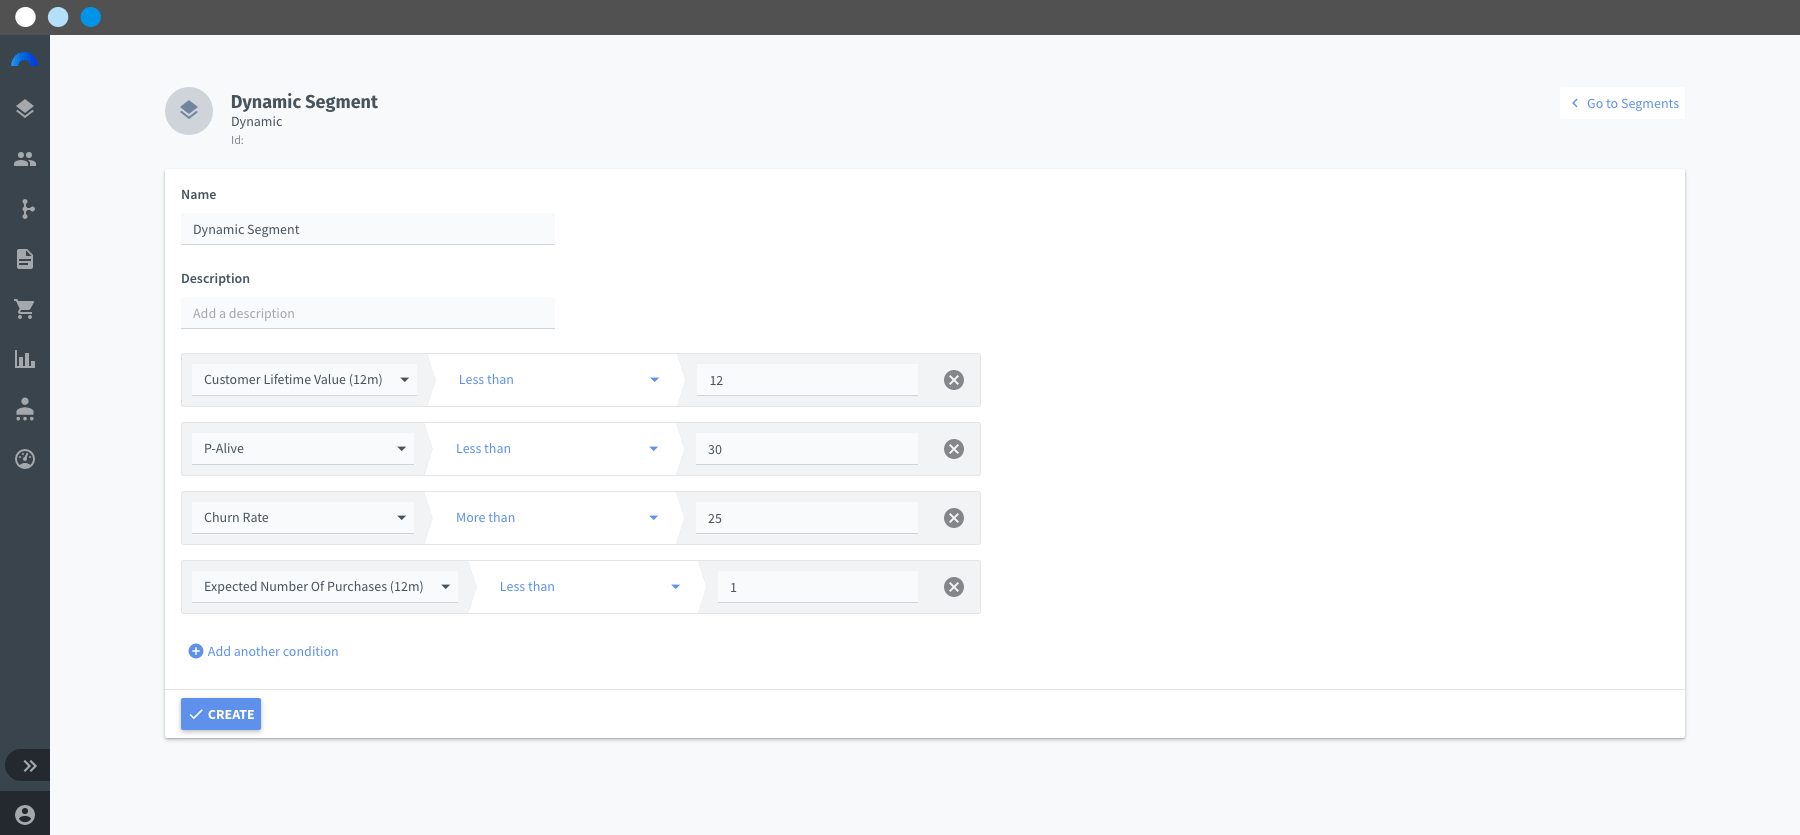1800x835 pixels.
Task: Click value field containing 25
Action: [x=807, y=518]
